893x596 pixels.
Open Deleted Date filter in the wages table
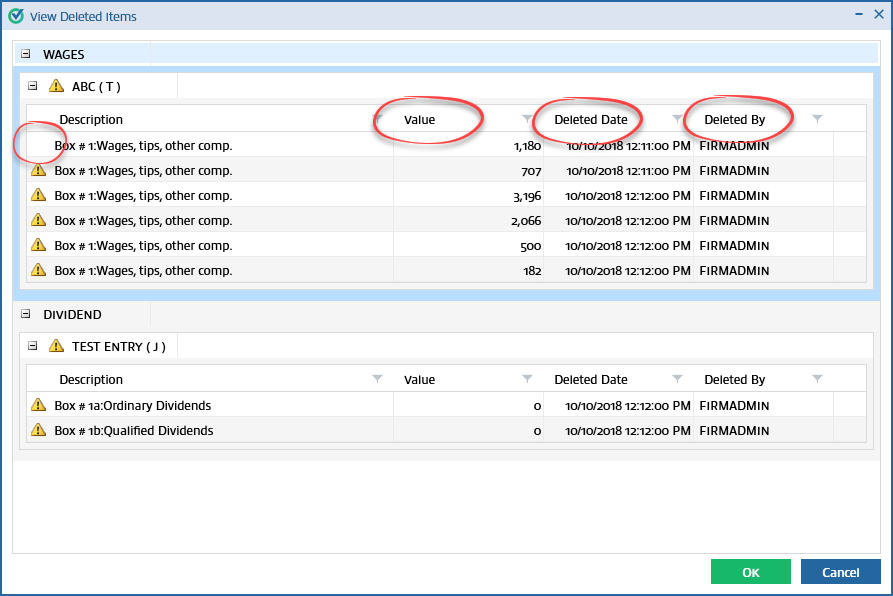pos(677,119)
